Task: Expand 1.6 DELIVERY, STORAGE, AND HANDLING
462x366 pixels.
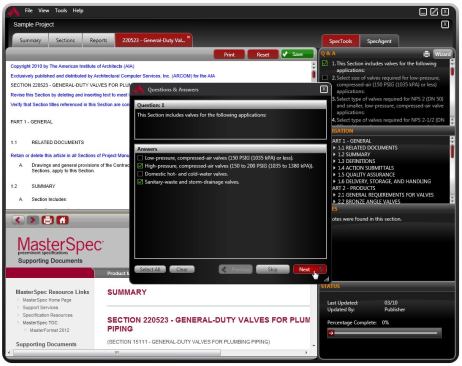Action: pos(334,181)
